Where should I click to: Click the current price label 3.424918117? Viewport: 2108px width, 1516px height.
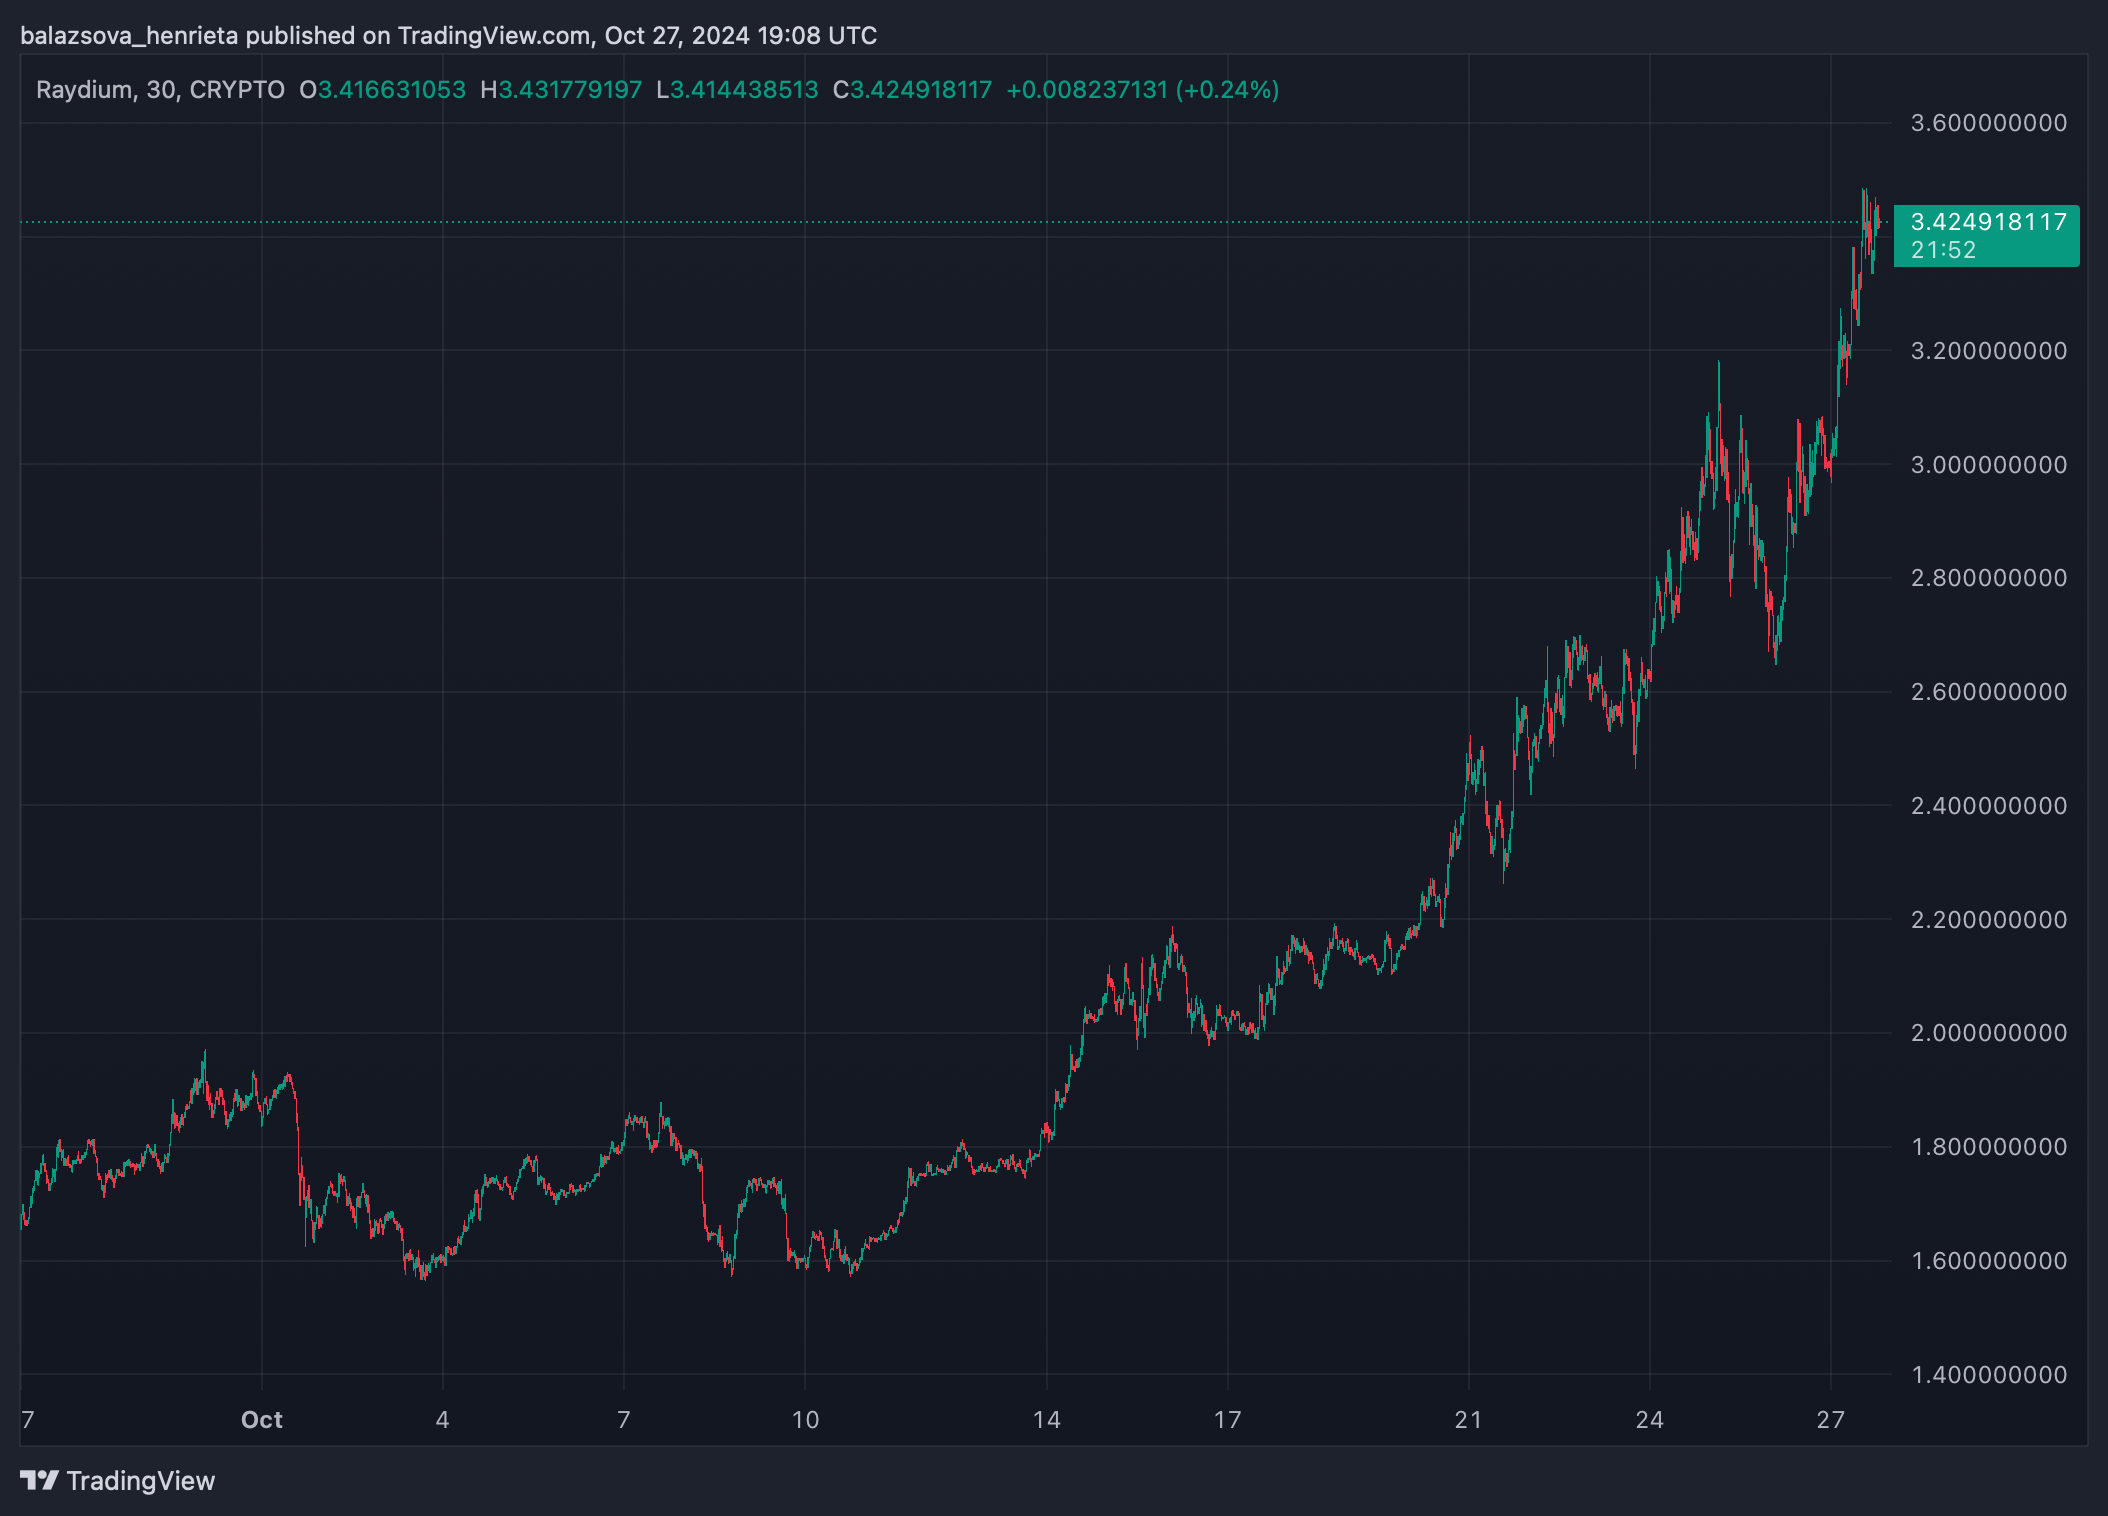[1988, 222]
